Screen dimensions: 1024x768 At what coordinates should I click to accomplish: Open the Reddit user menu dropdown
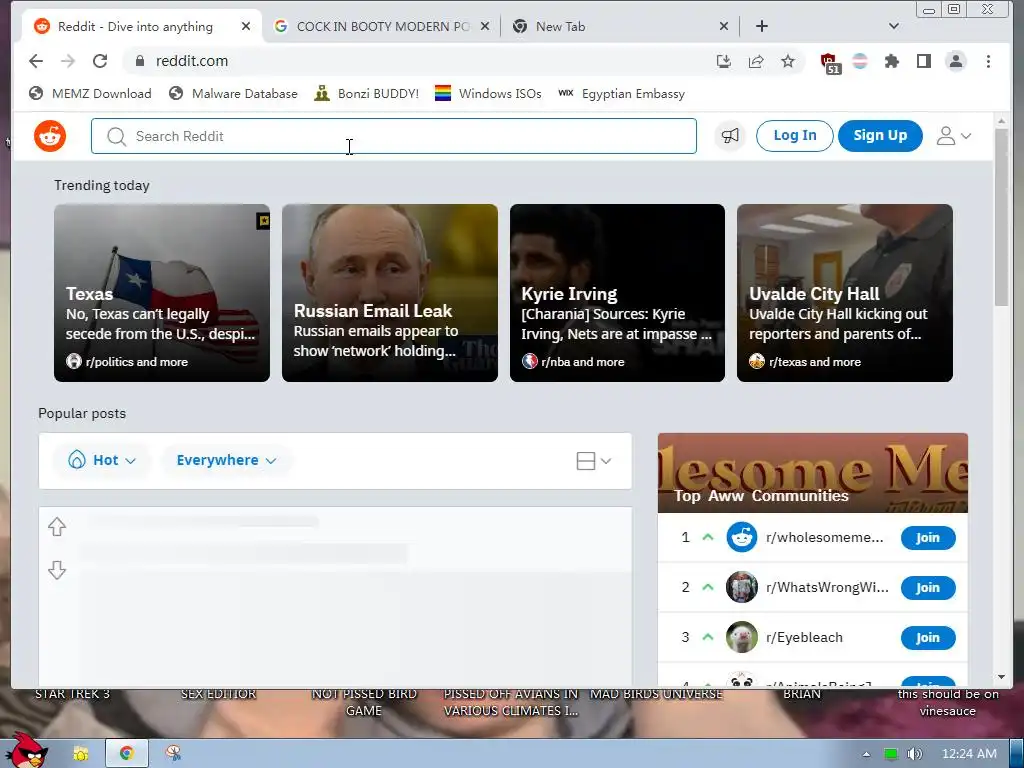(954, 136)
